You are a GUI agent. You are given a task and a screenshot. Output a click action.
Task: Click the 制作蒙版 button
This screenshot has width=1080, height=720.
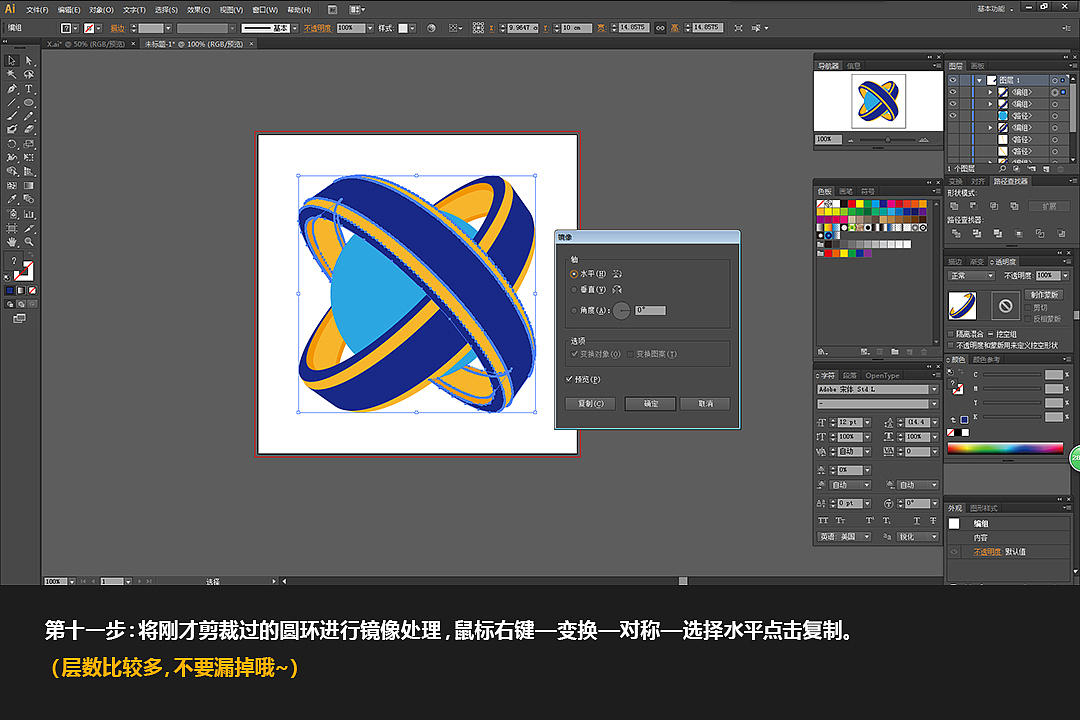coord(1045,294)
